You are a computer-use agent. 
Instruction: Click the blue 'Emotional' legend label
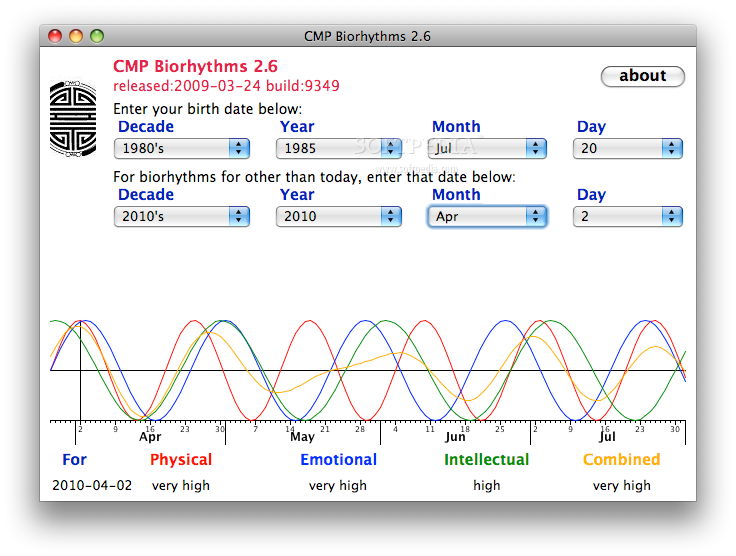(338, 459)
